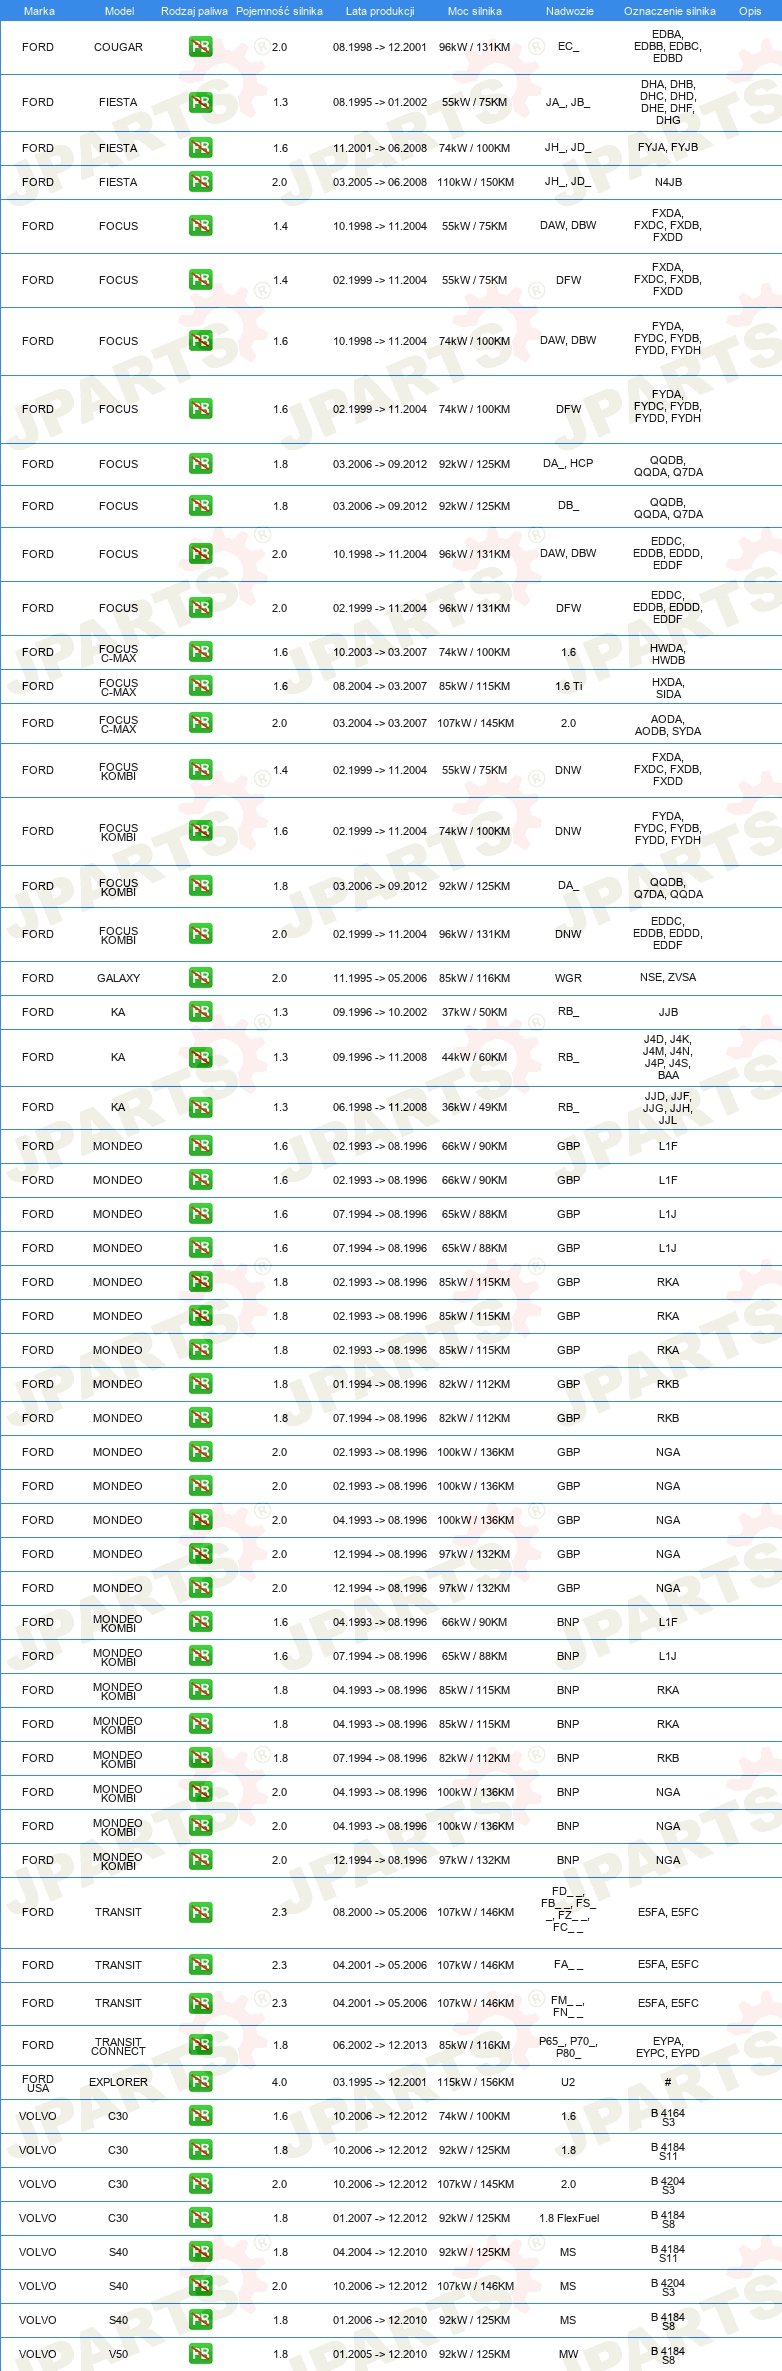Click the Lata produkcji column header
Screen dimensions: 782x2371
(380, 11)
